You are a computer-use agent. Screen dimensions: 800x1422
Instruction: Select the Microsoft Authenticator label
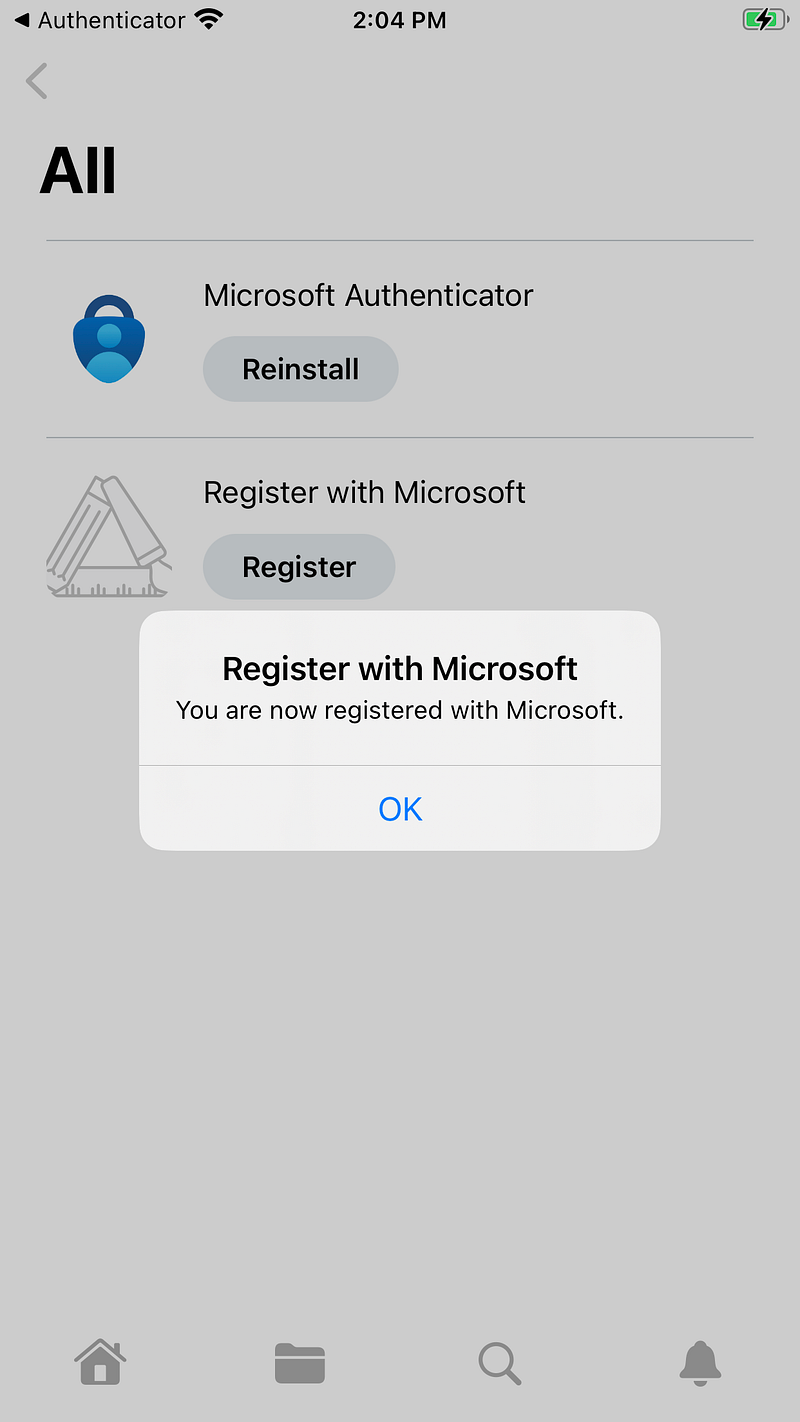click(x=368, y=295)
